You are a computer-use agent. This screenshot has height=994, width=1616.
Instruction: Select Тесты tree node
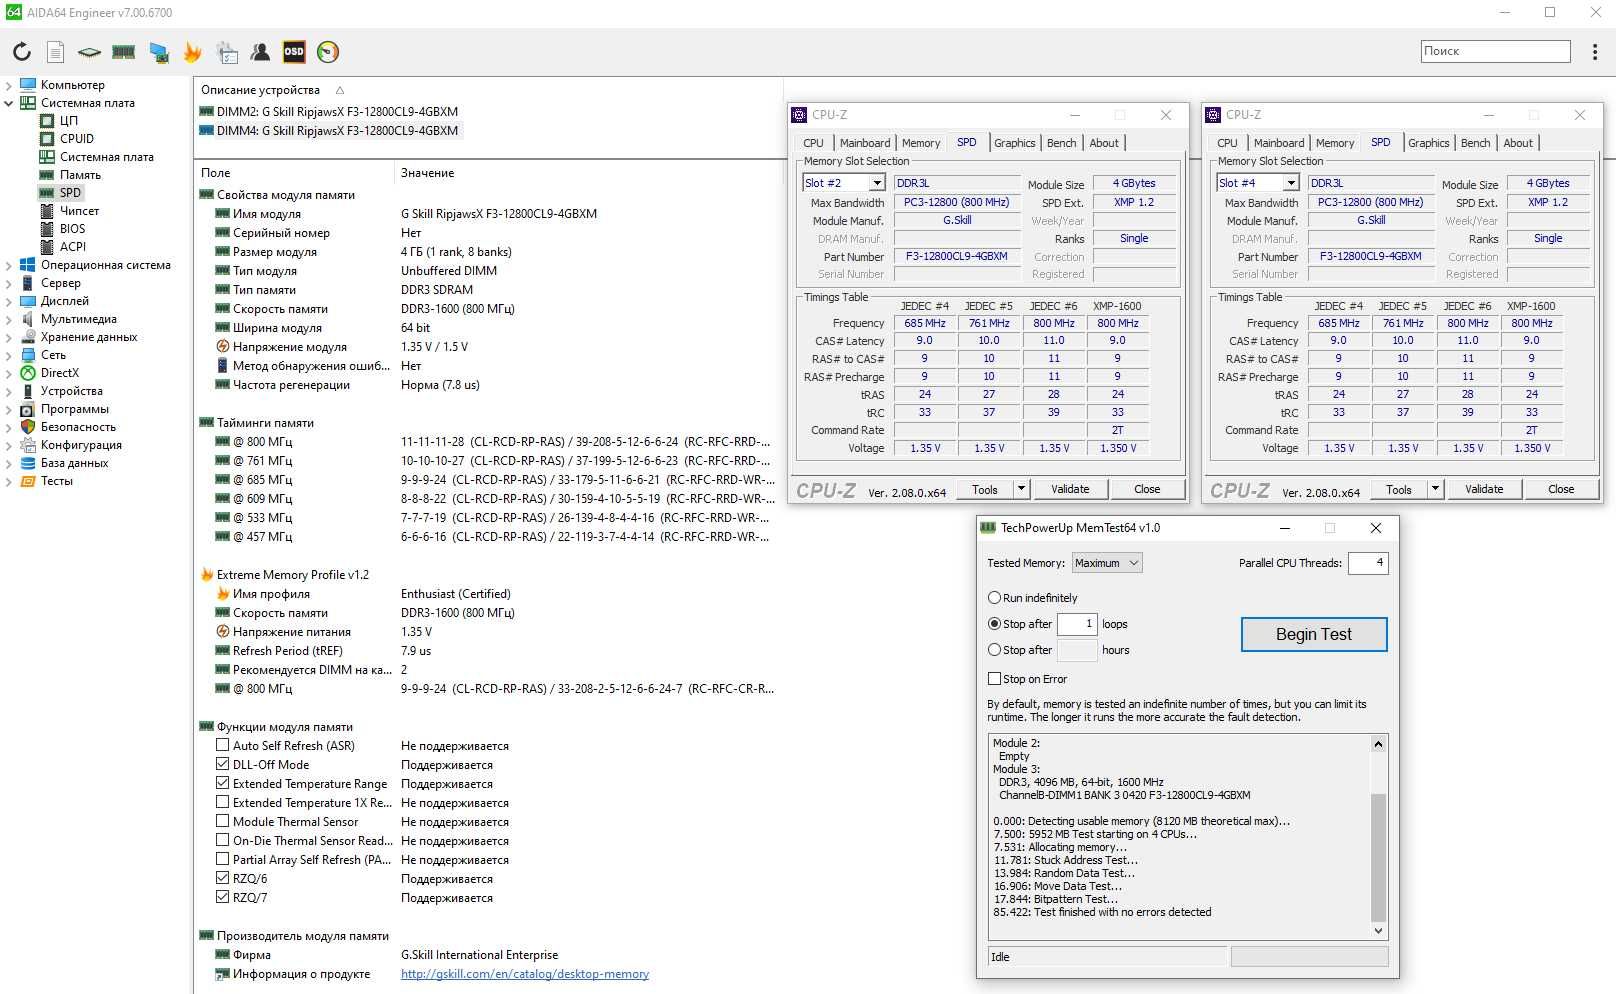click(56, 481)
